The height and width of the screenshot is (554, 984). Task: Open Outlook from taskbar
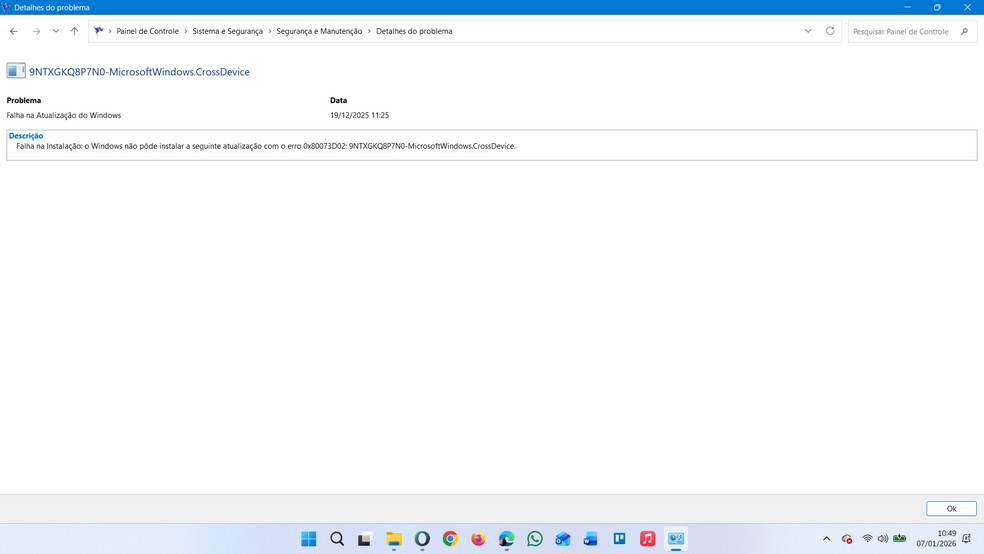pyautogui.click(x=563, y=539)
